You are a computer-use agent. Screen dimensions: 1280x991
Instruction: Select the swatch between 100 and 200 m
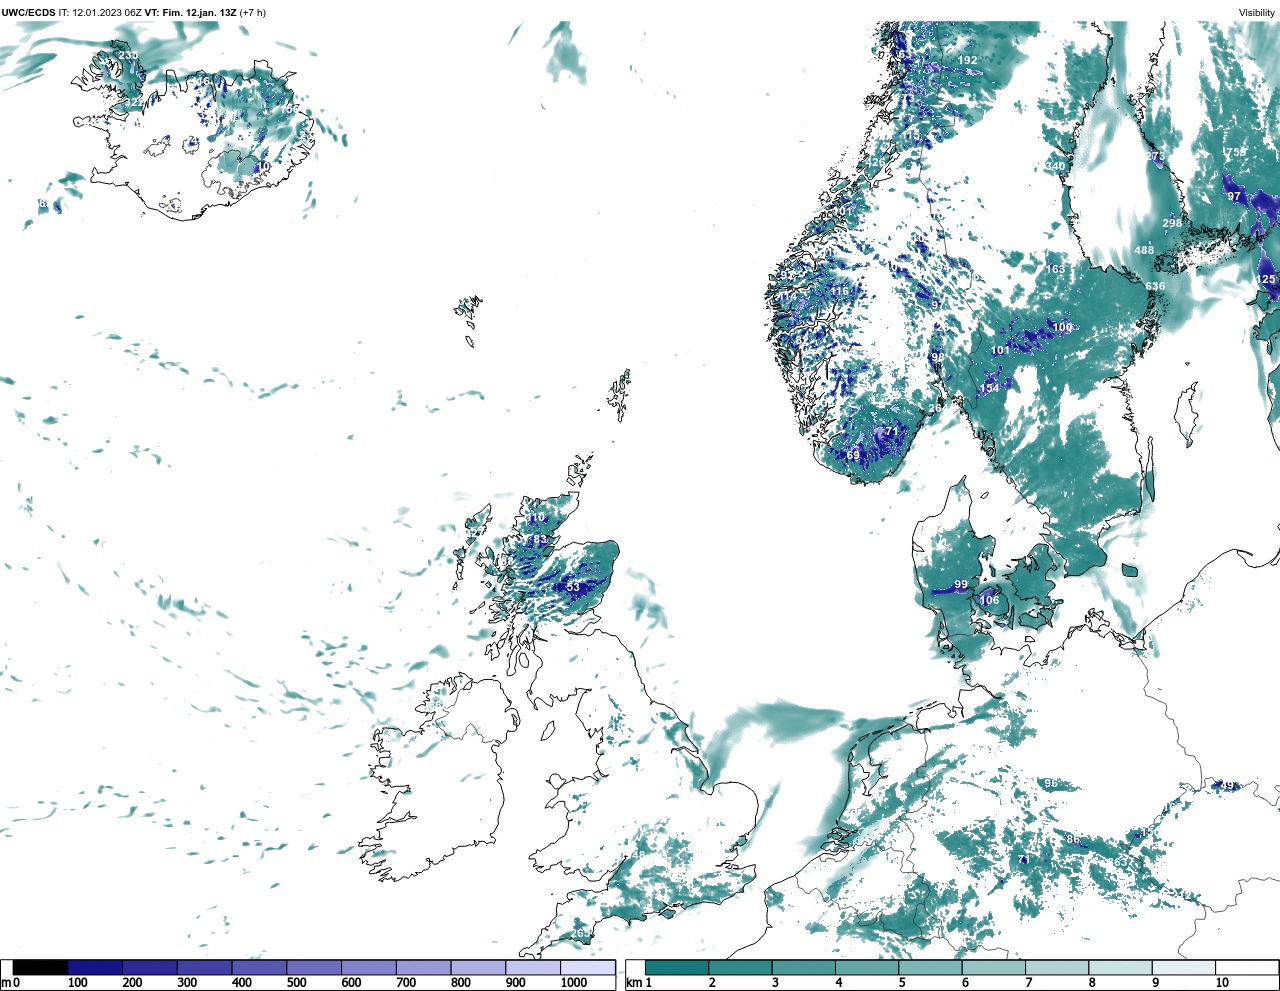click(95, 967)
